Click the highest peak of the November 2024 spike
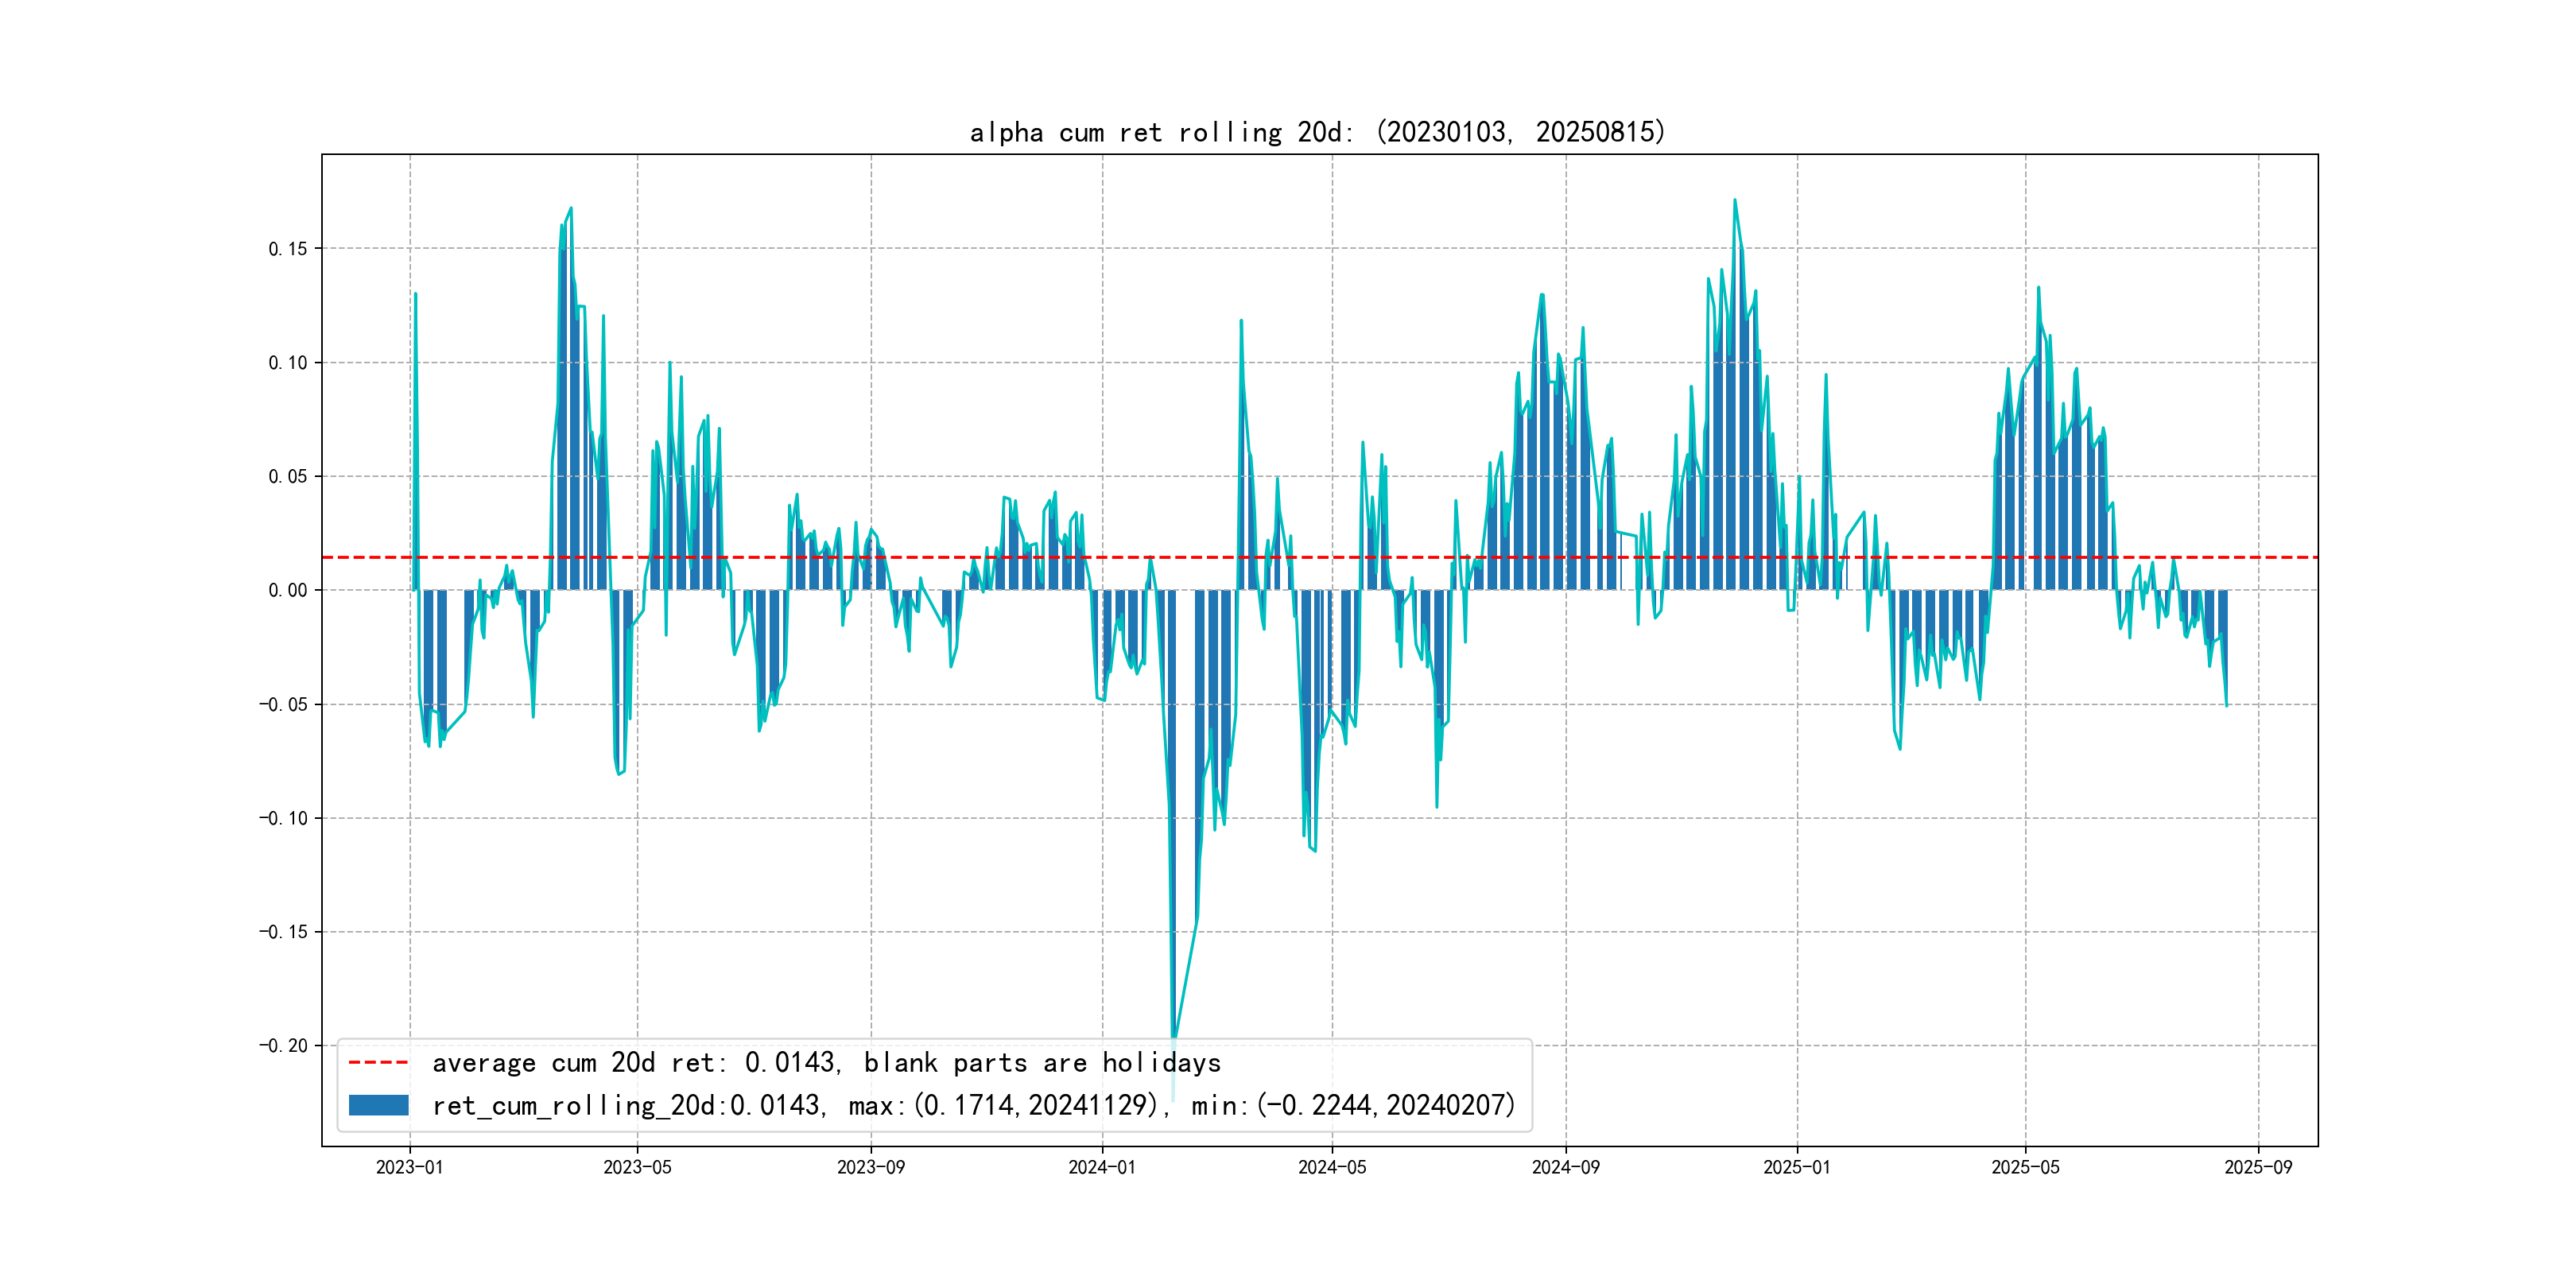The width and height of the screenshot is (2576, 1288). pyautogui.click(x=1734, y=201)
